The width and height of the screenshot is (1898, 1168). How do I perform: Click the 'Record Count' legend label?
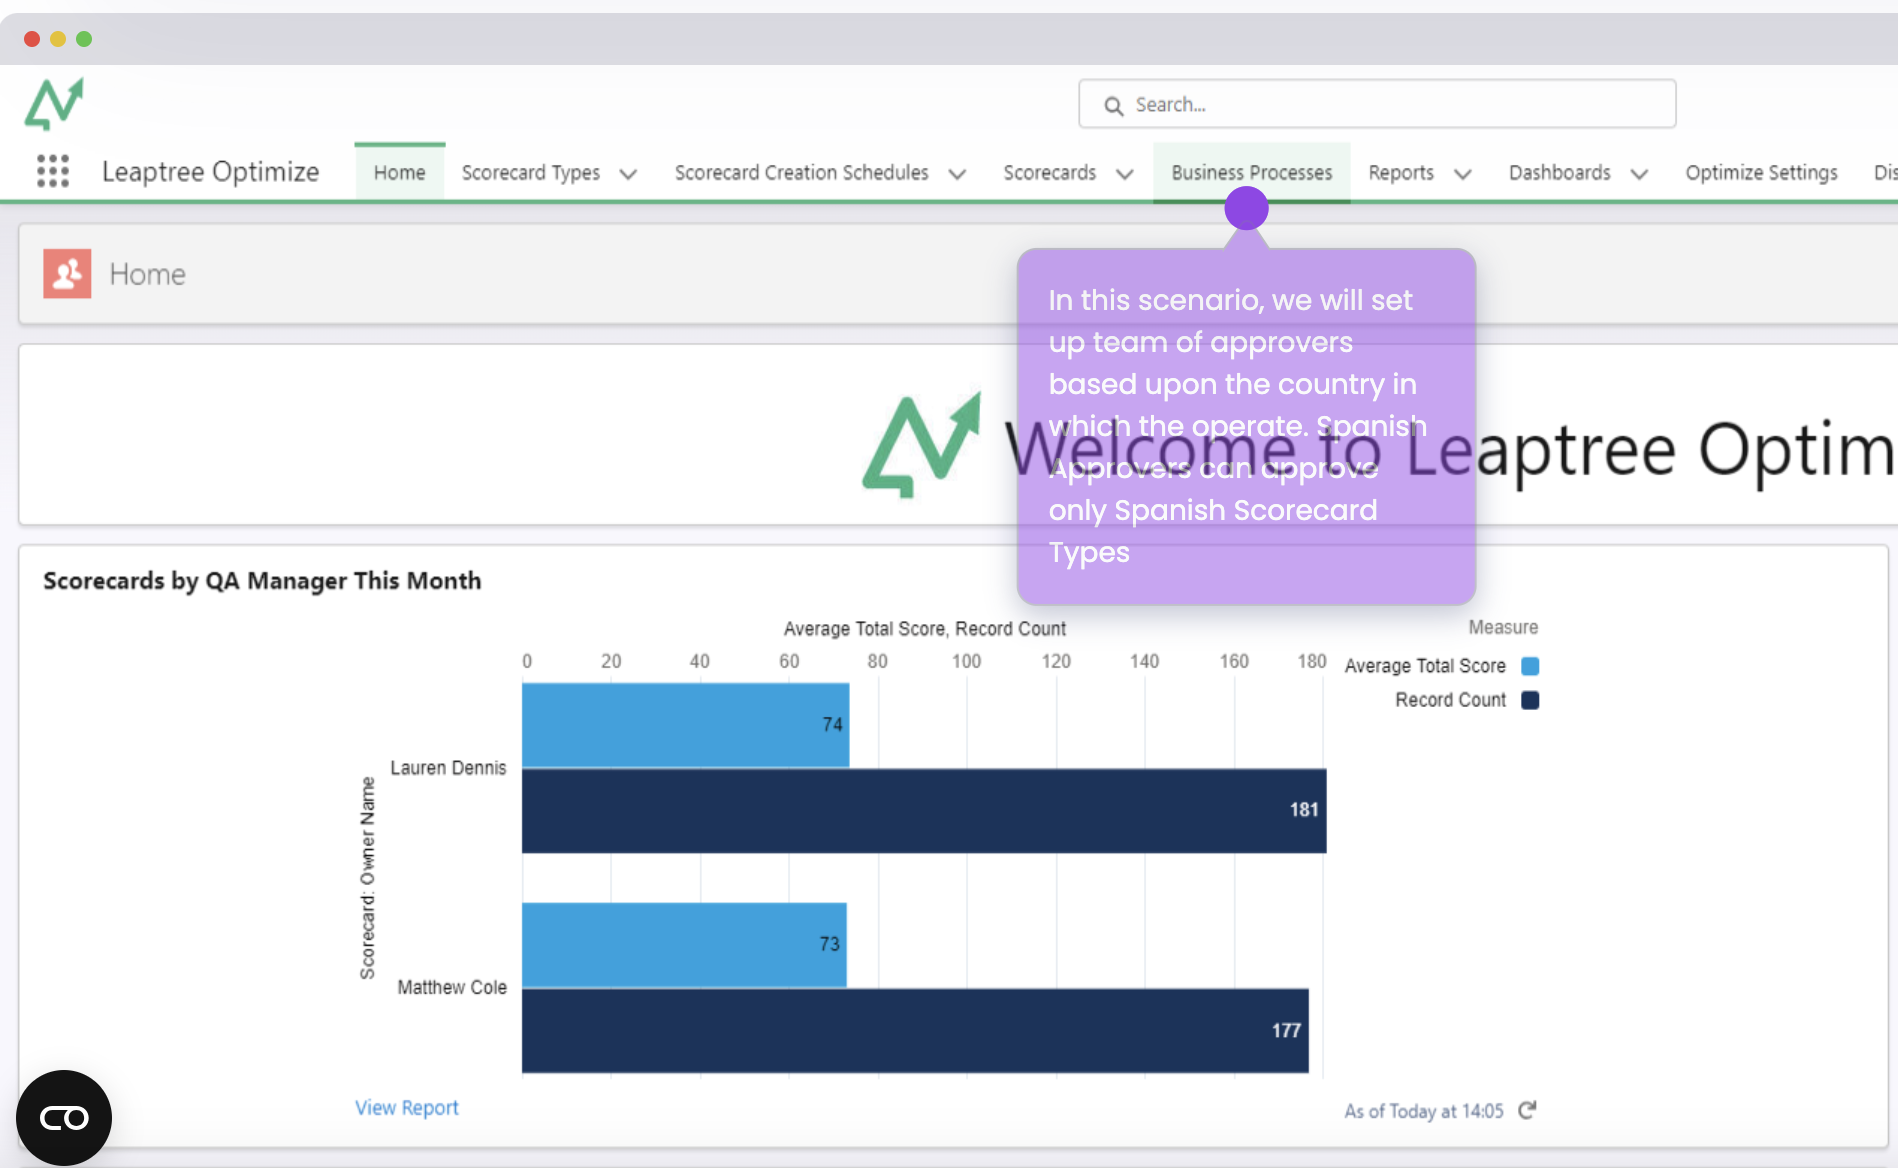click(x=1451, y=700)
